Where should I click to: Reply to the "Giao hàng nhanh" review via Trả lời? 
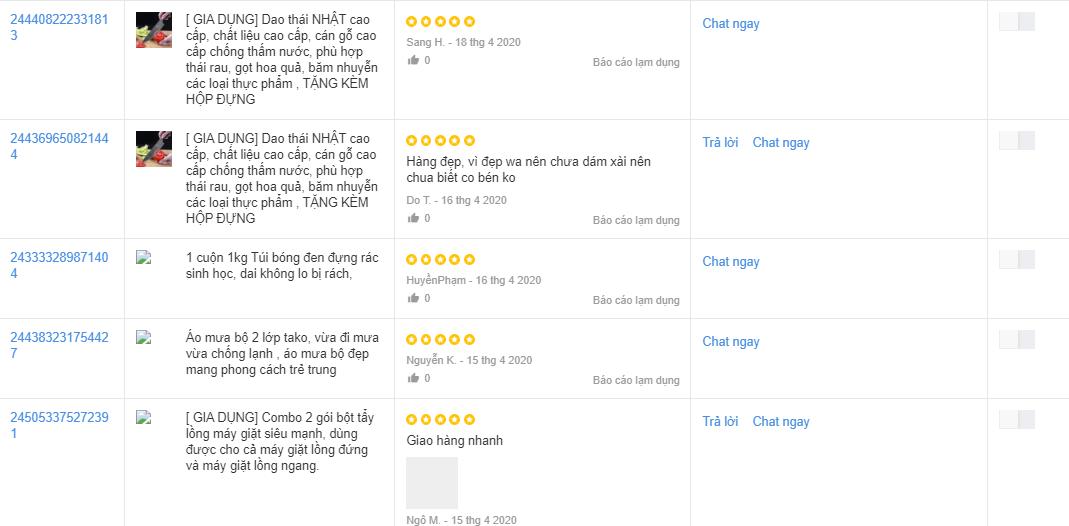pos(720,421)
